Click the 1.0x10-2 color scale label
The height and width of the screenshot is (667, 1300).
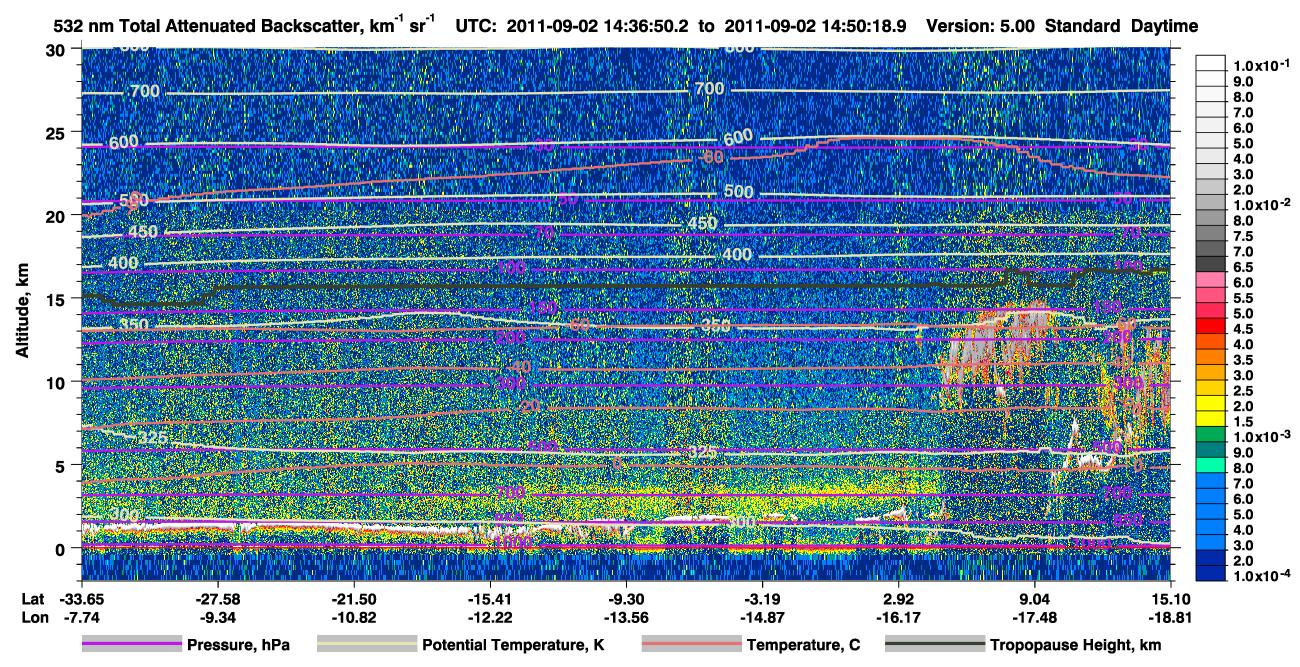[x=1261, y=204]
